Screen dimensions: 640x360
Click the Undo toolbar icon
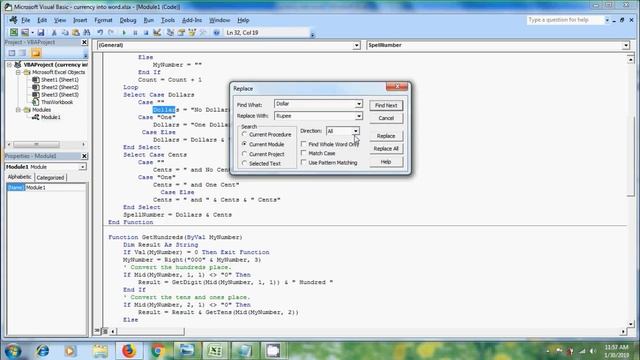pyautogui.click(x=100, y=32)
